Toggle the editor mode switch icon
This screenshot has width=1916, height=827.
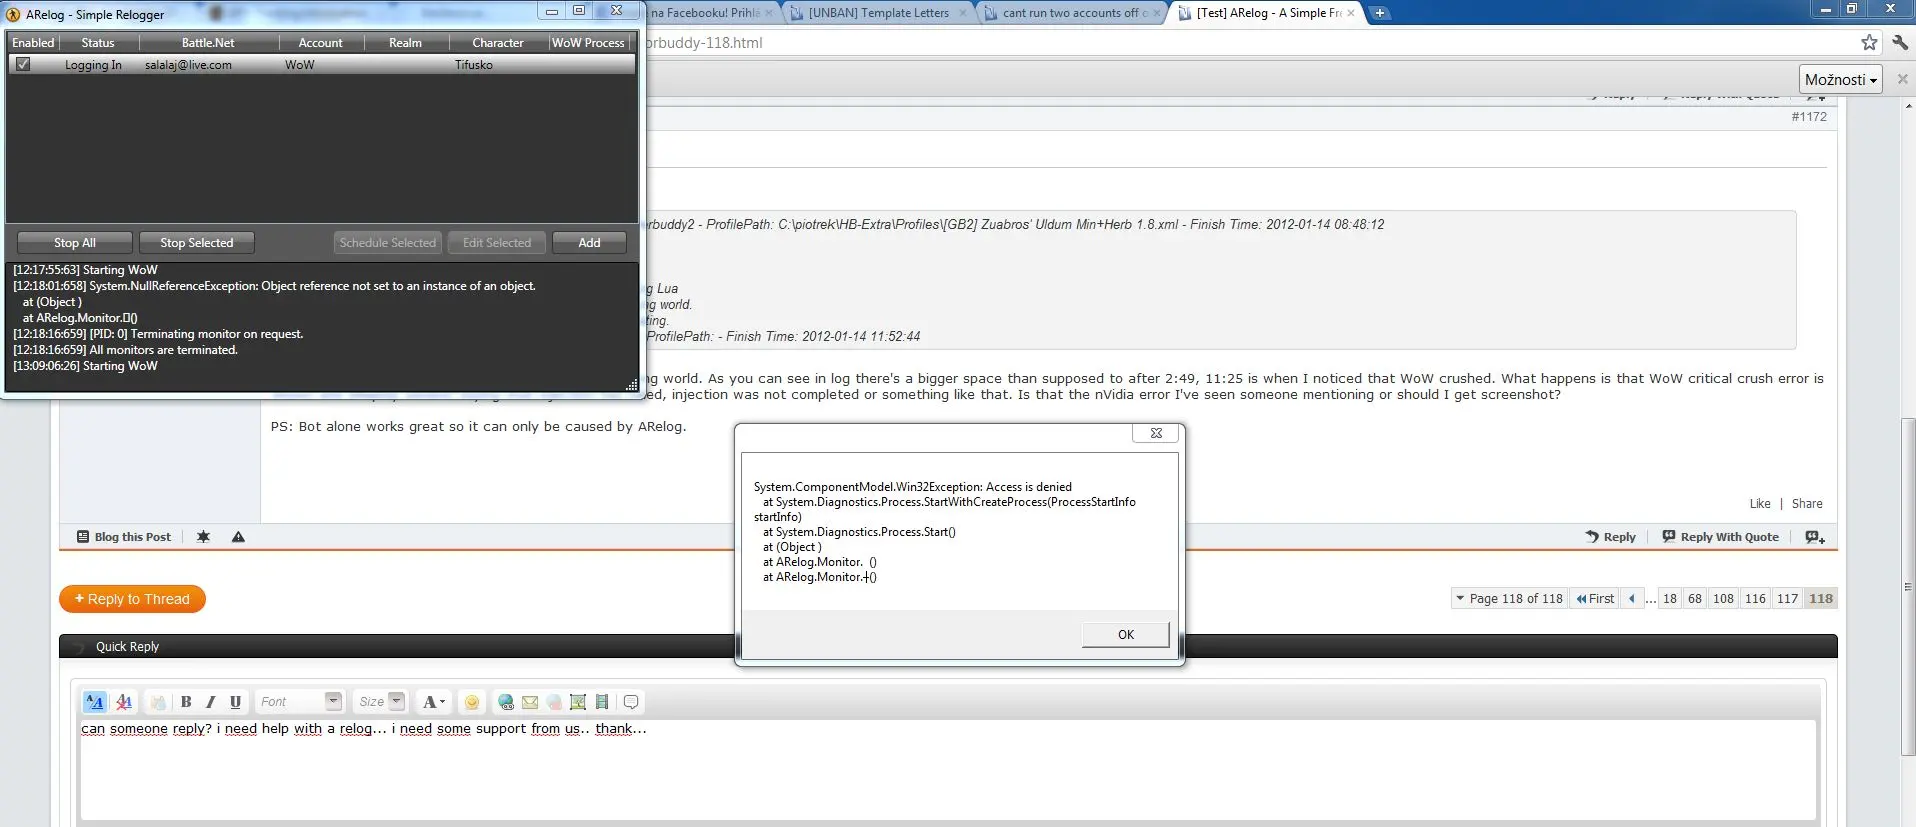coord(95,702)
